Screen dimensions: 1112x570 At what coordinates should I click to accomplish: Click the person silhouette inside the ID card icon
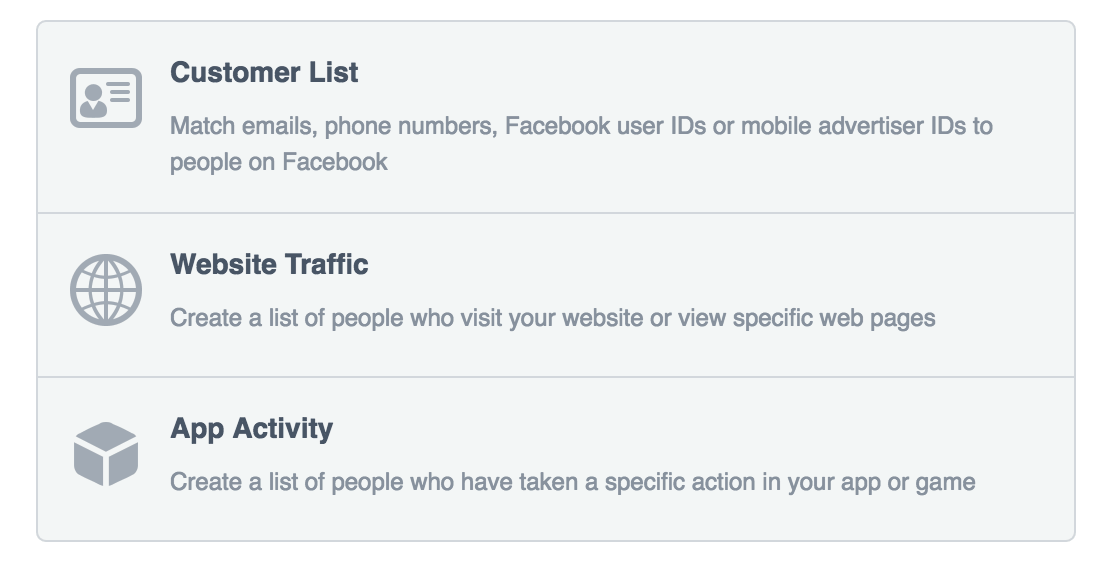pos(93,102)
